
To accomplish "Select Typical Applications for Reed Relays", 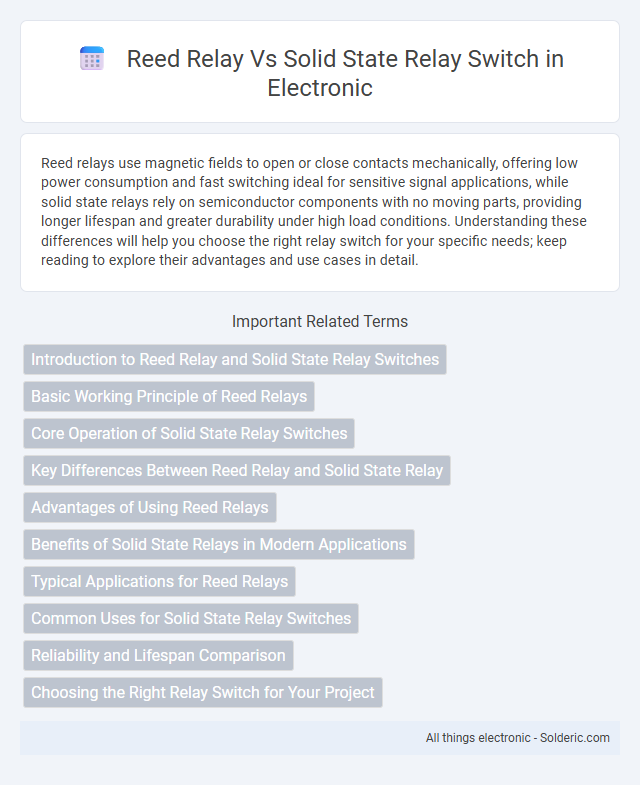I will point(159,582).
